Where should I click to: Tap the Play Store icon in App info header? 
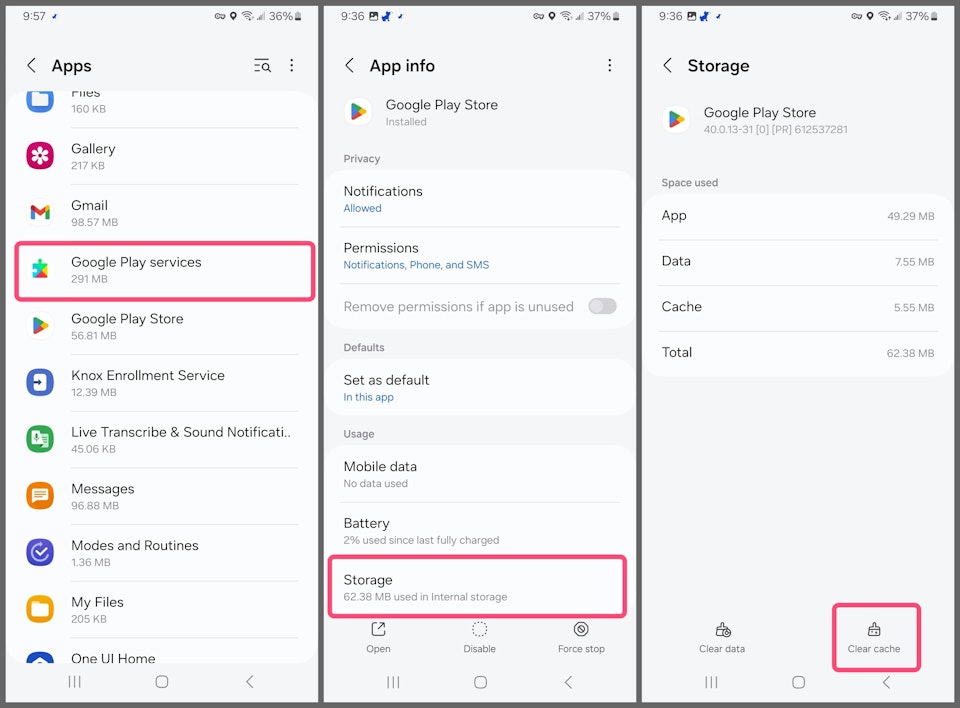[x=358, y=111]
